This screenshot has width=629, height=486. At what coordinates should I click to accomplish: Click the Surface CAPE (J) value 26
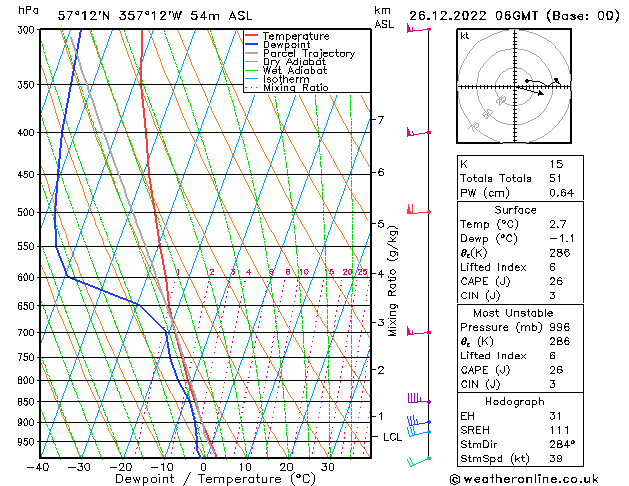coord(556,281)
